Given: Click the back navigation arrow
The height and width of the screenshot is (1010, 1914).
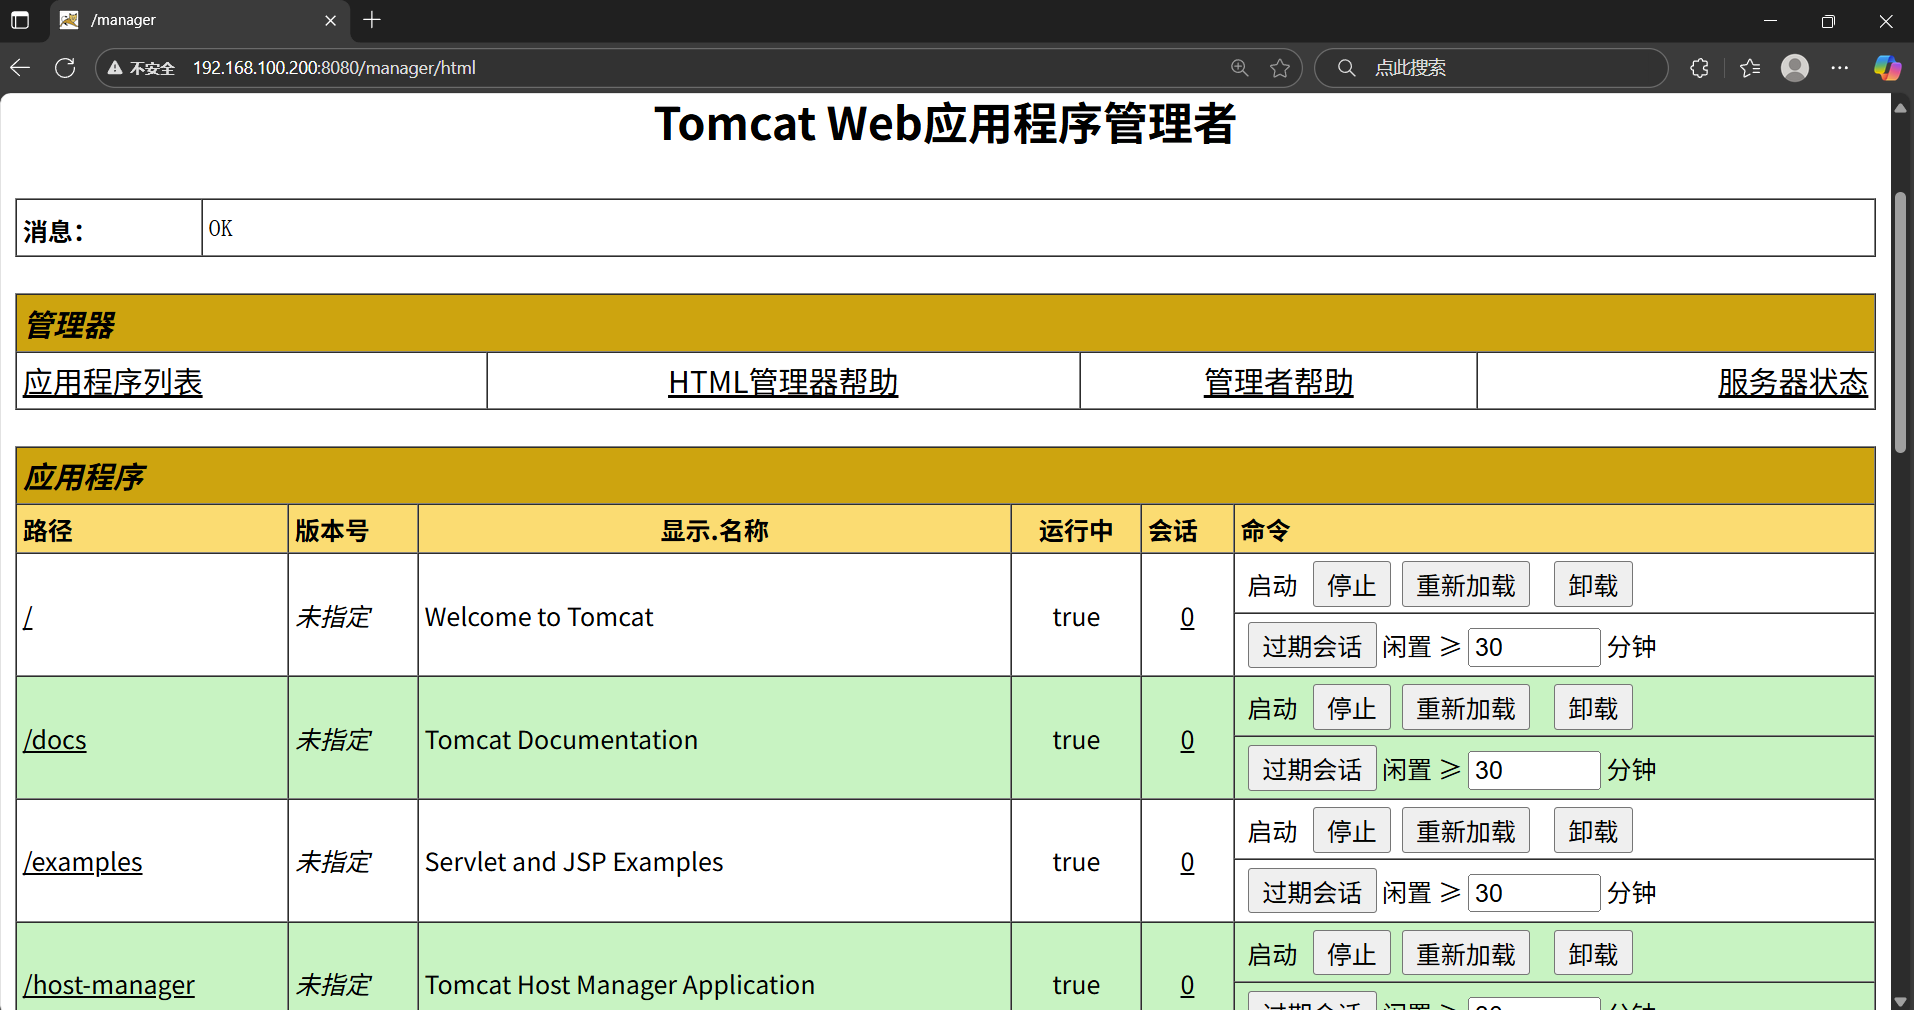Looking at the screenshot, I should (20, 67).
